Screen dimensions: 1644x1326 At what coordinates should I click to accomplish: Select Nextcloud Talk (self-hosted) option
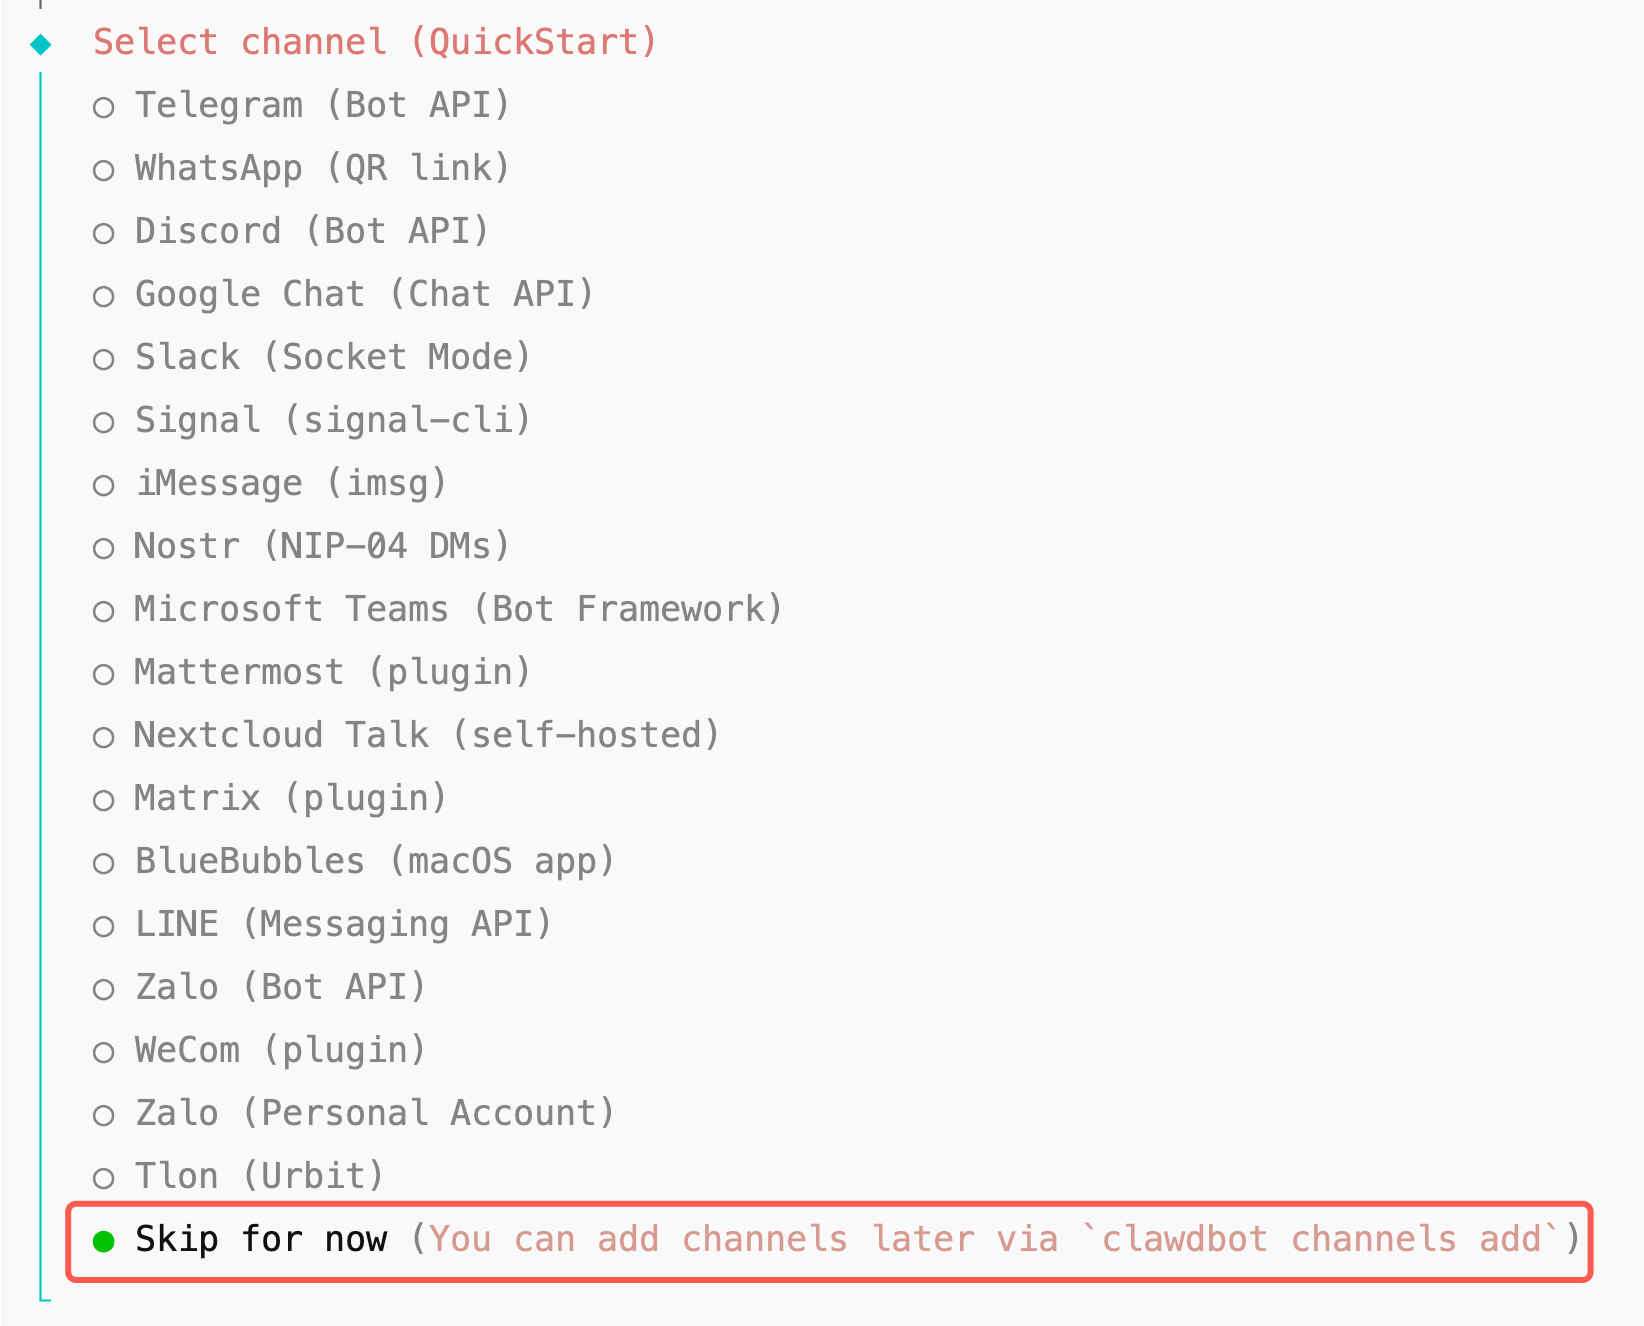coord(104,737)
